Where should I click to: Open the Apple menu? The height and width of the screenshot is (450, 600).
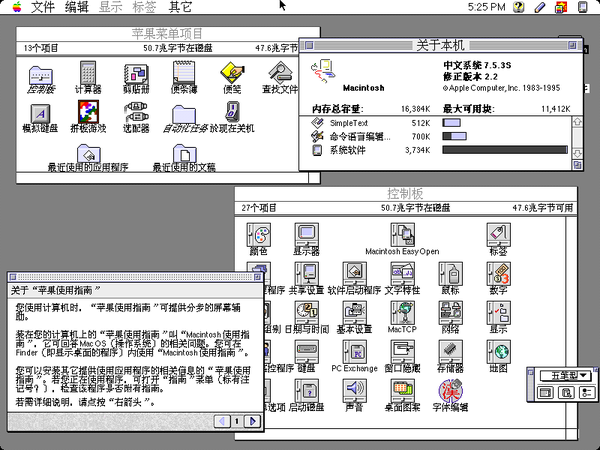pyautogui.click(x=17, y=7)
